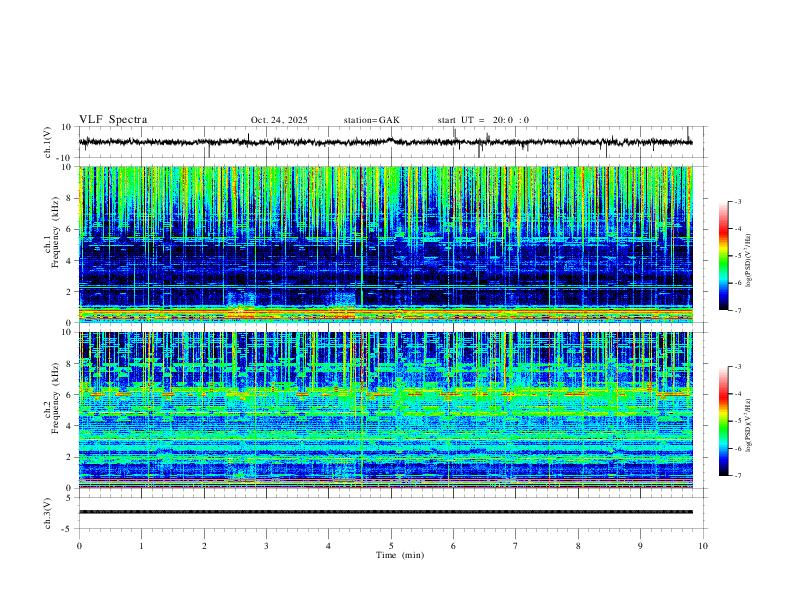Viewport: 792px width, 612px height.
Task: Click the lower PSD color bar
Action: point(724,421)
